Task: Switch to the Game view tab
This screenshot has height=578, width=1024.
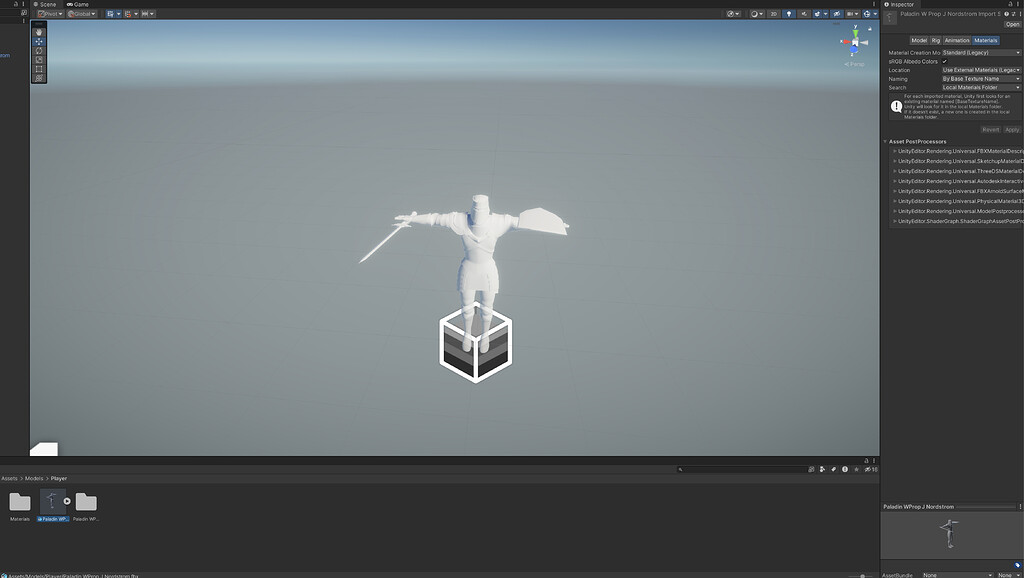Action: tap(78, 4)
